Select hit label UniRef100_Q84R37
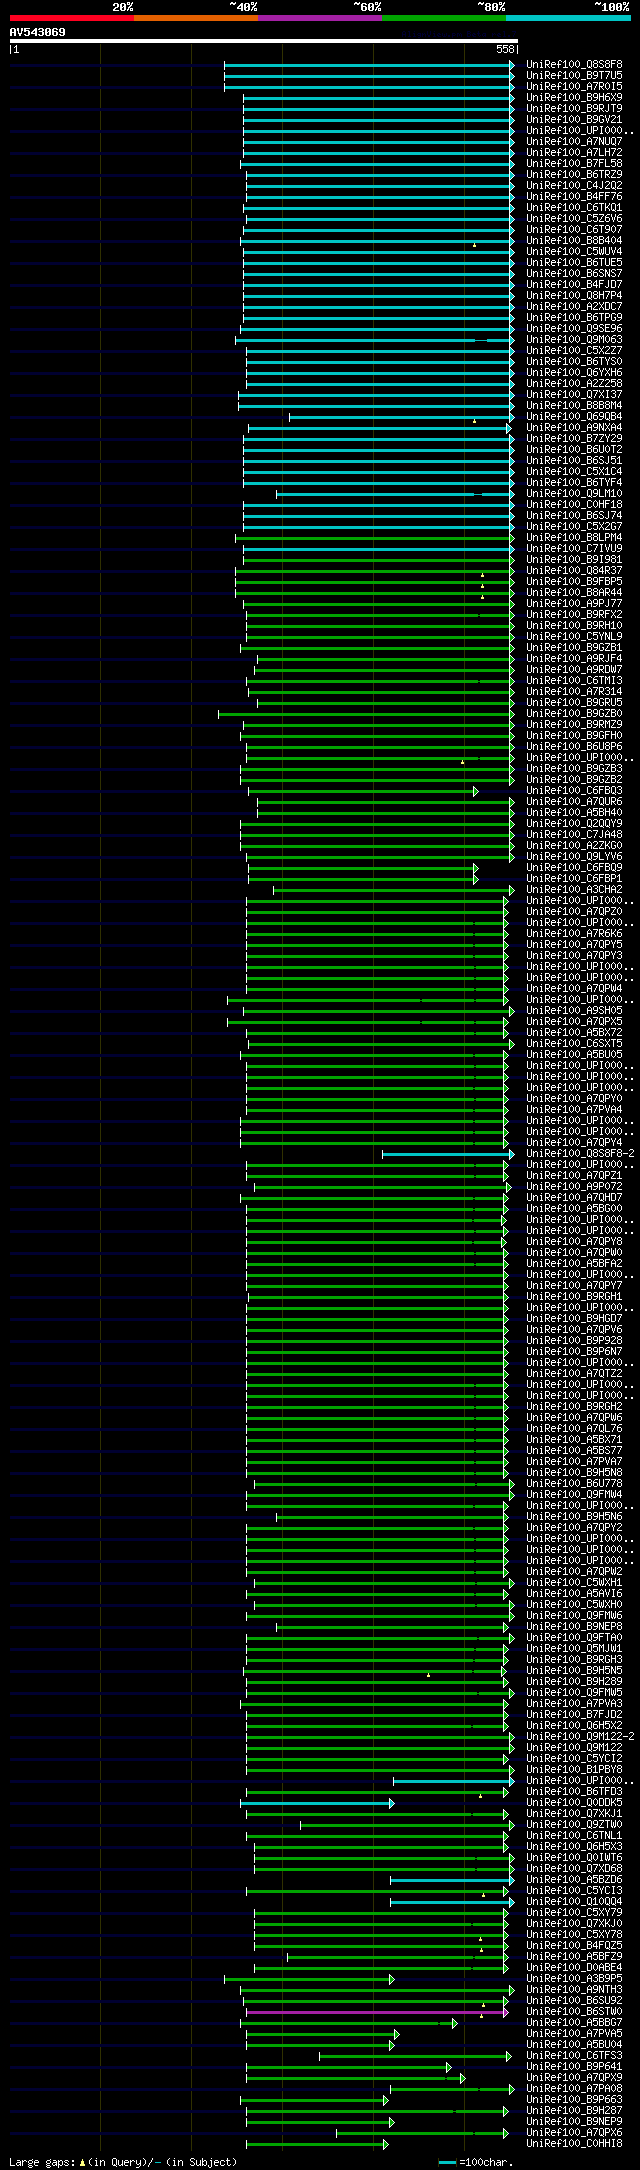The image size is (640, 2170). pos(574,570)
